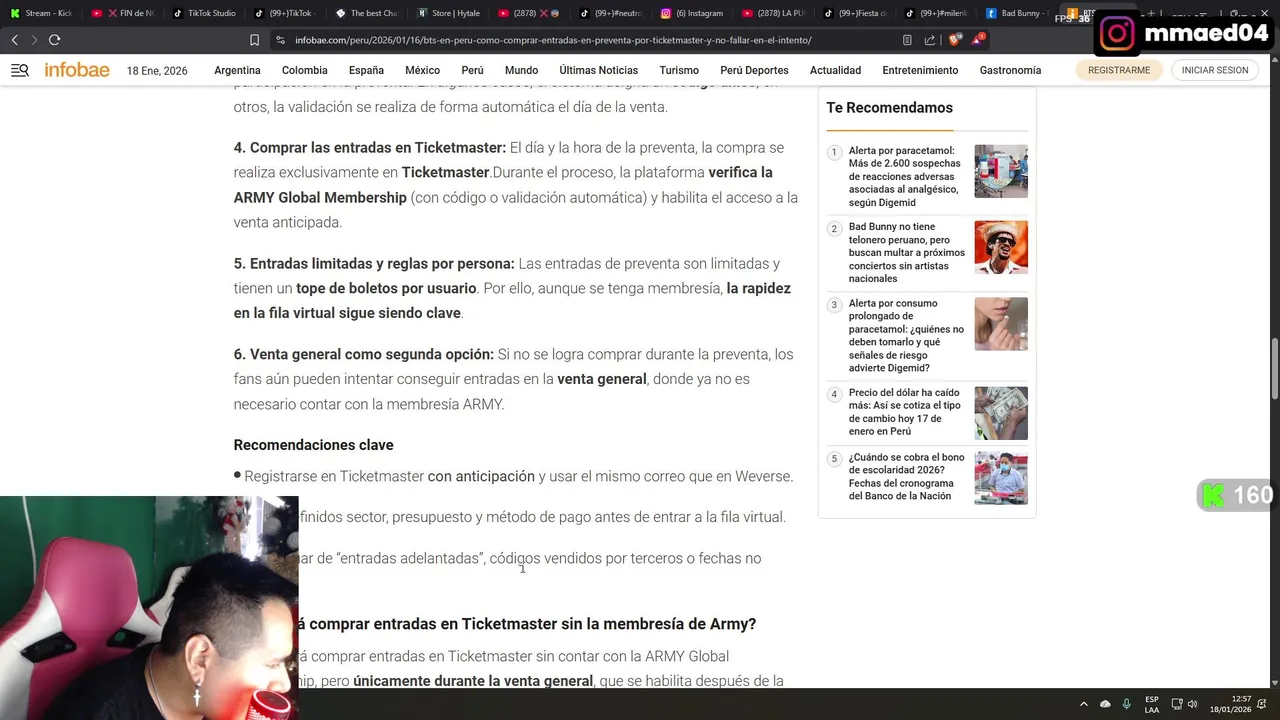Switch to The best Chat tab
The image size is (1280, 720).
[368, 13]
